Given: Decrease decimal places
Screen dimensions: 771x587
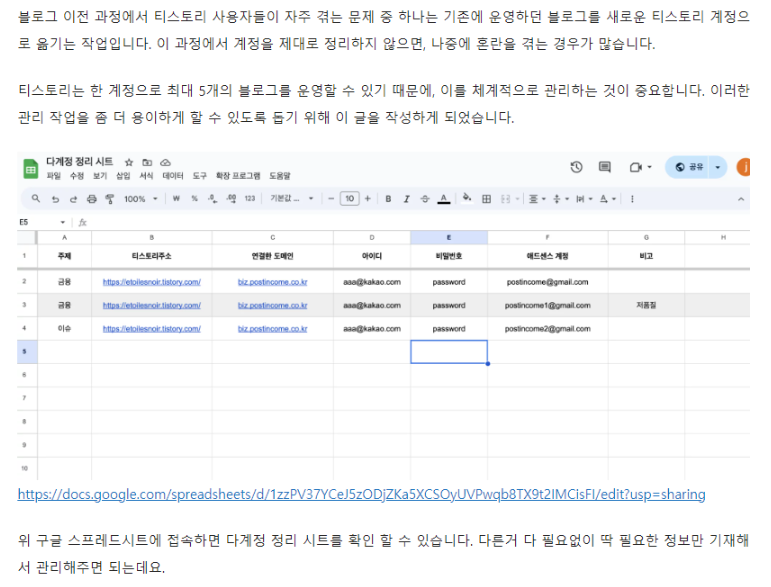Looking at the screenshot, I should (x=212, y=199).
